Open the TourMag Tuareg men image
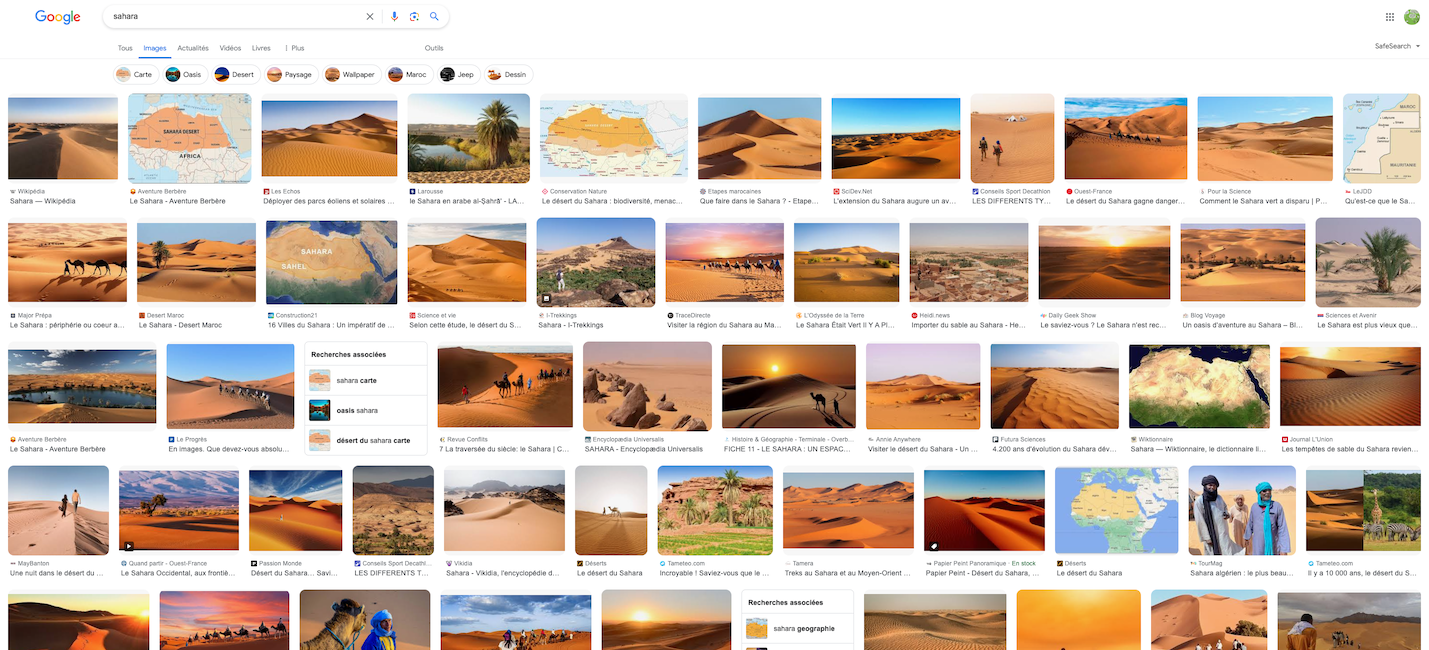Screen dimensions: 1429x650 [1241, 510]
